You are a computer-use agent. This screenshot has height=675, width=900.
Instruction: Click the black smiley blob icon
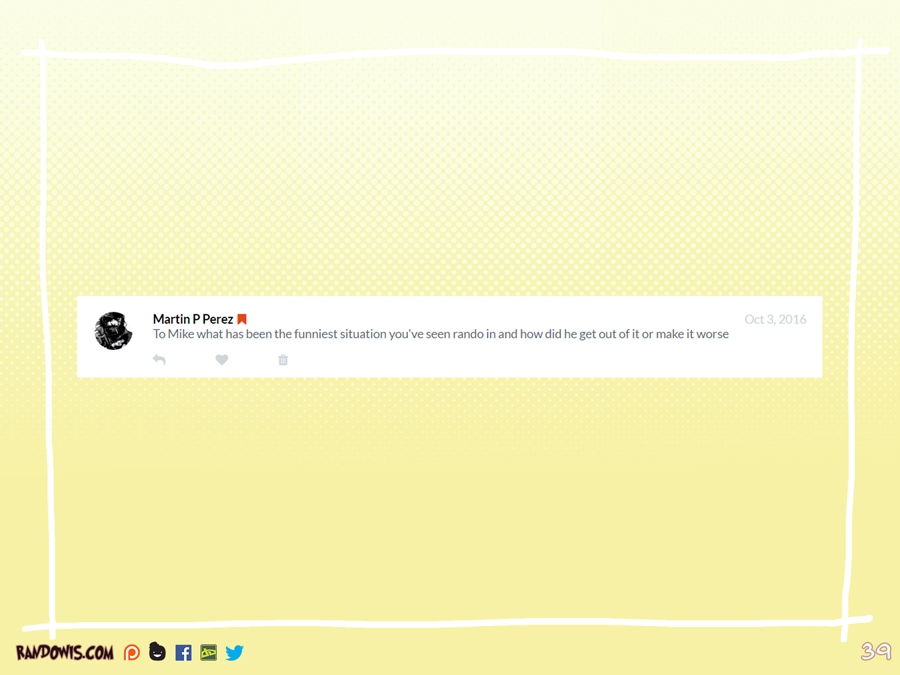tap(157, 652)
